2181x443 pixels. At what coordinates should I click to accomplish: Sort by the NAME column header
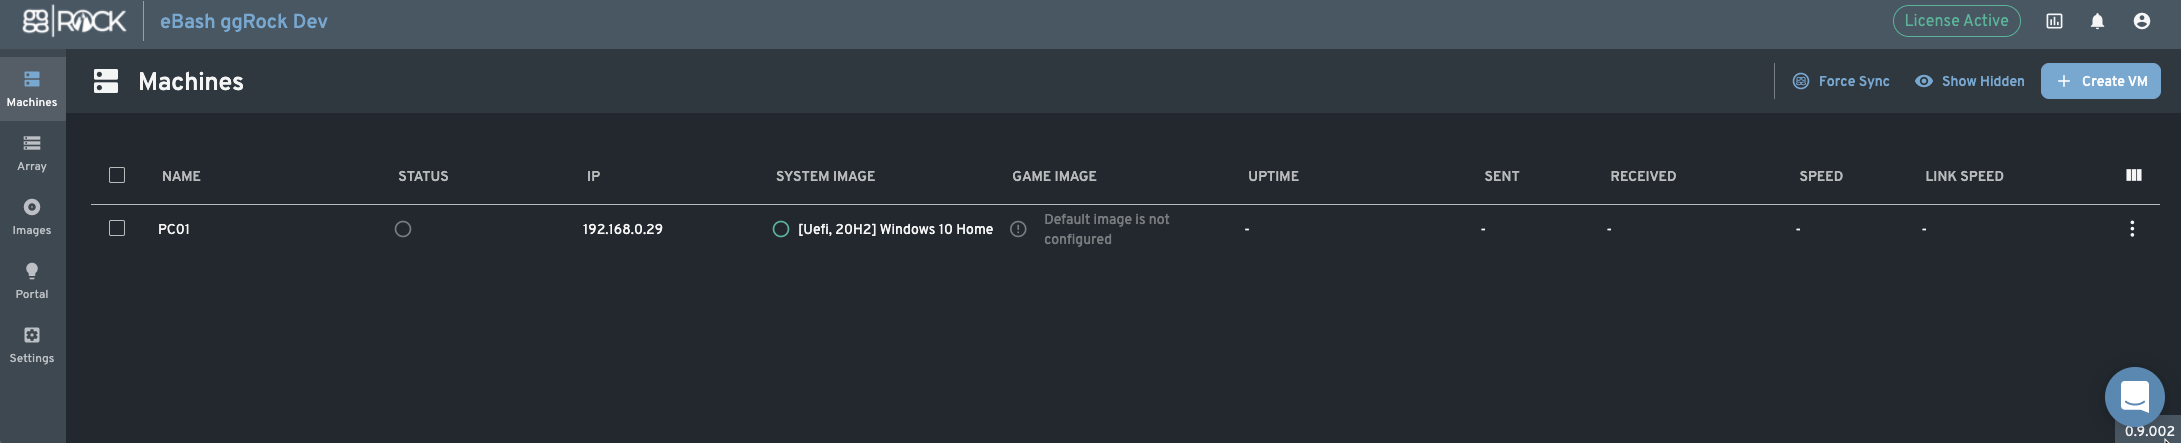[x=181, y=176]
